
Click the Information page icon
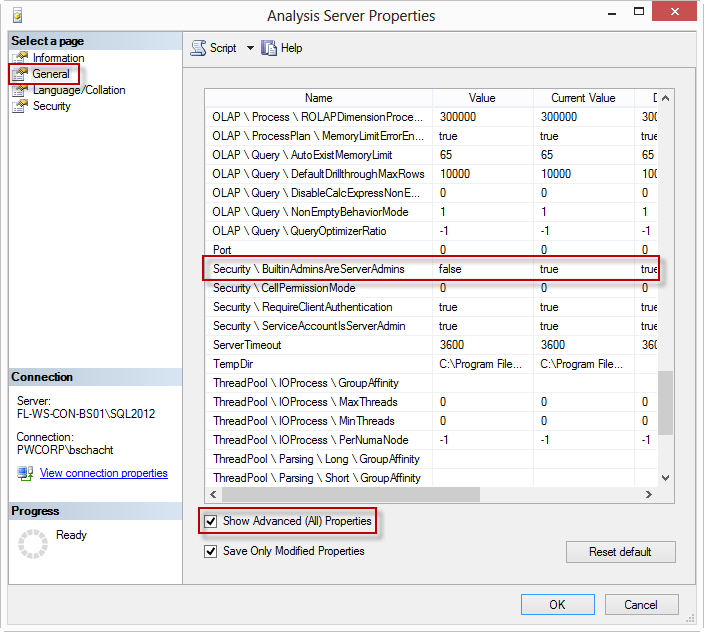pos(20,58)
